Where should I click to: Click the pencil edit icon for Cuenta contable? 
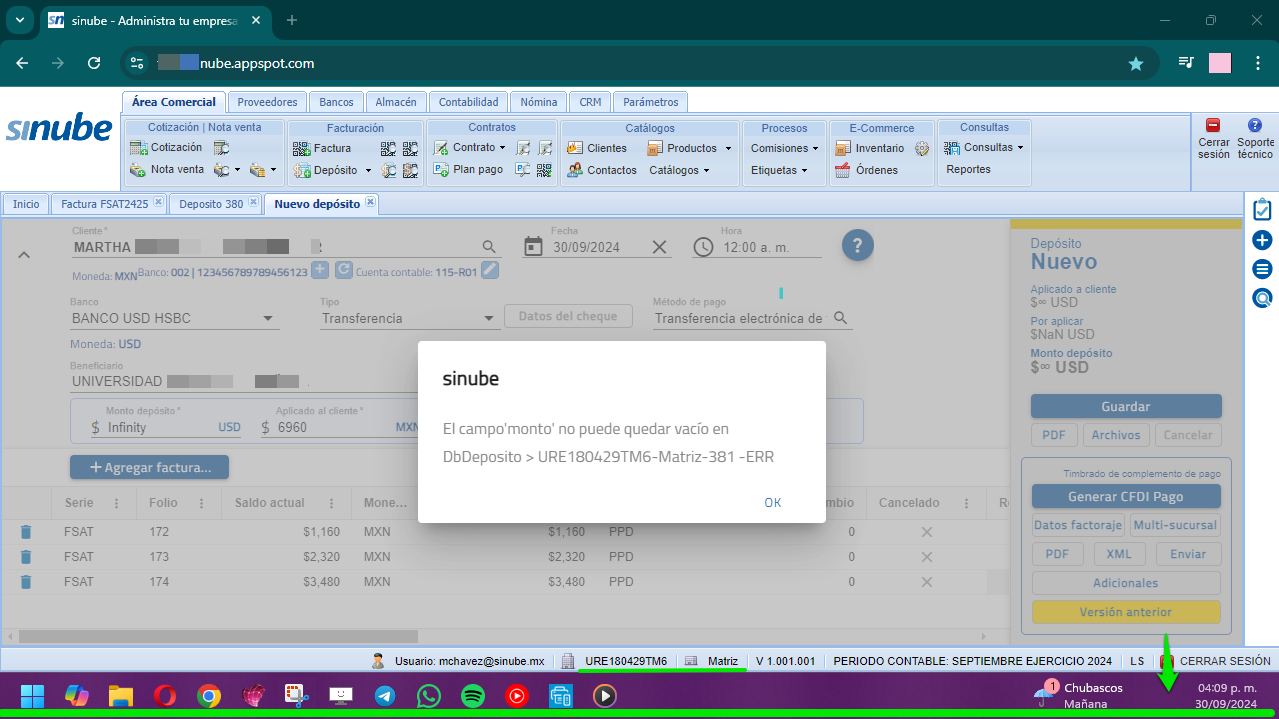point(489,270)
